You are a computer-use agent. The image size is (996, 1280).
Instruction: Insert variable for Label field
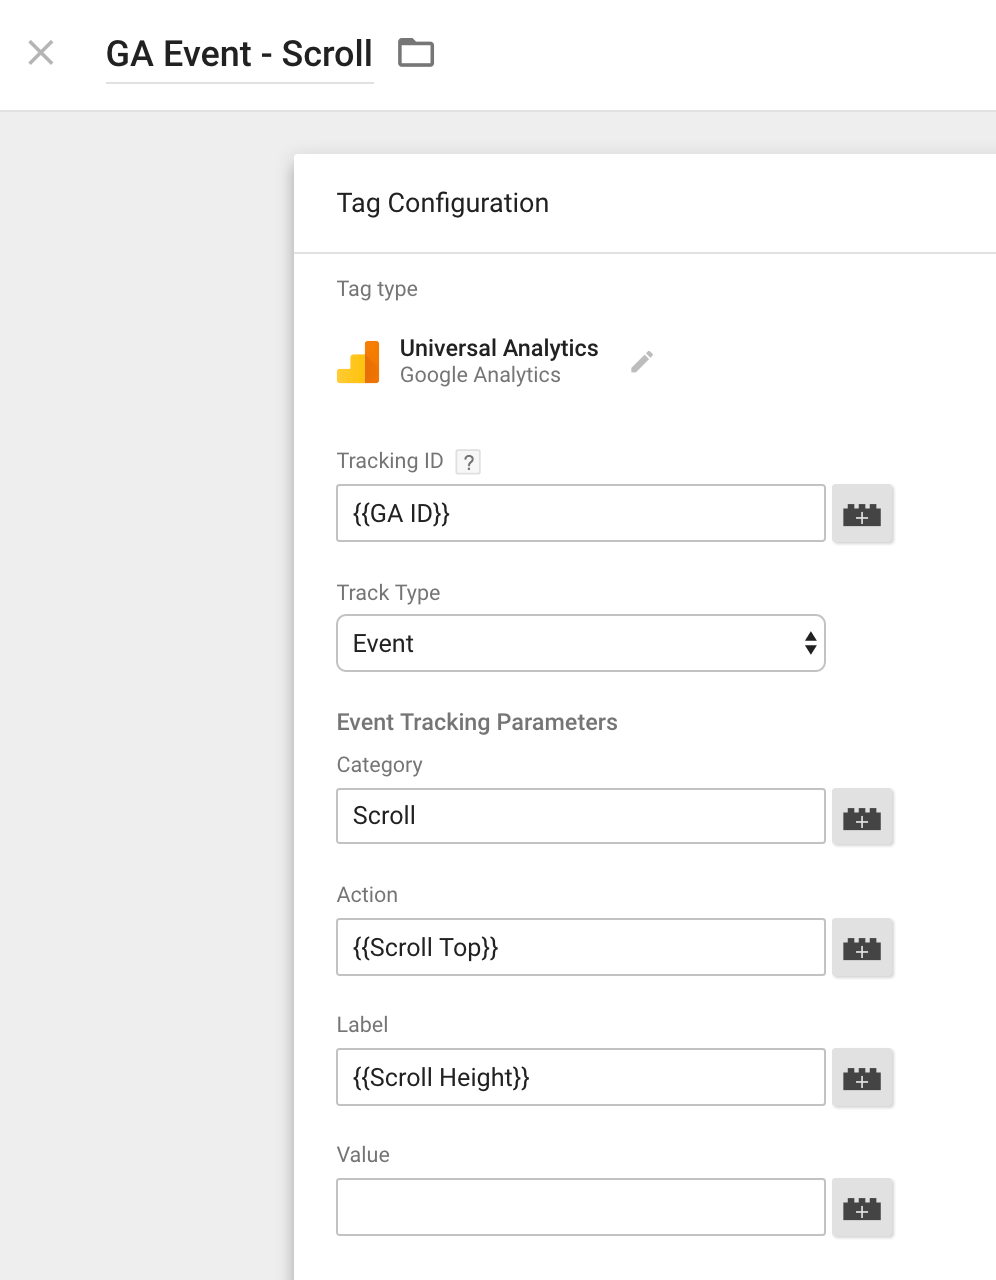coord(862,1077)
